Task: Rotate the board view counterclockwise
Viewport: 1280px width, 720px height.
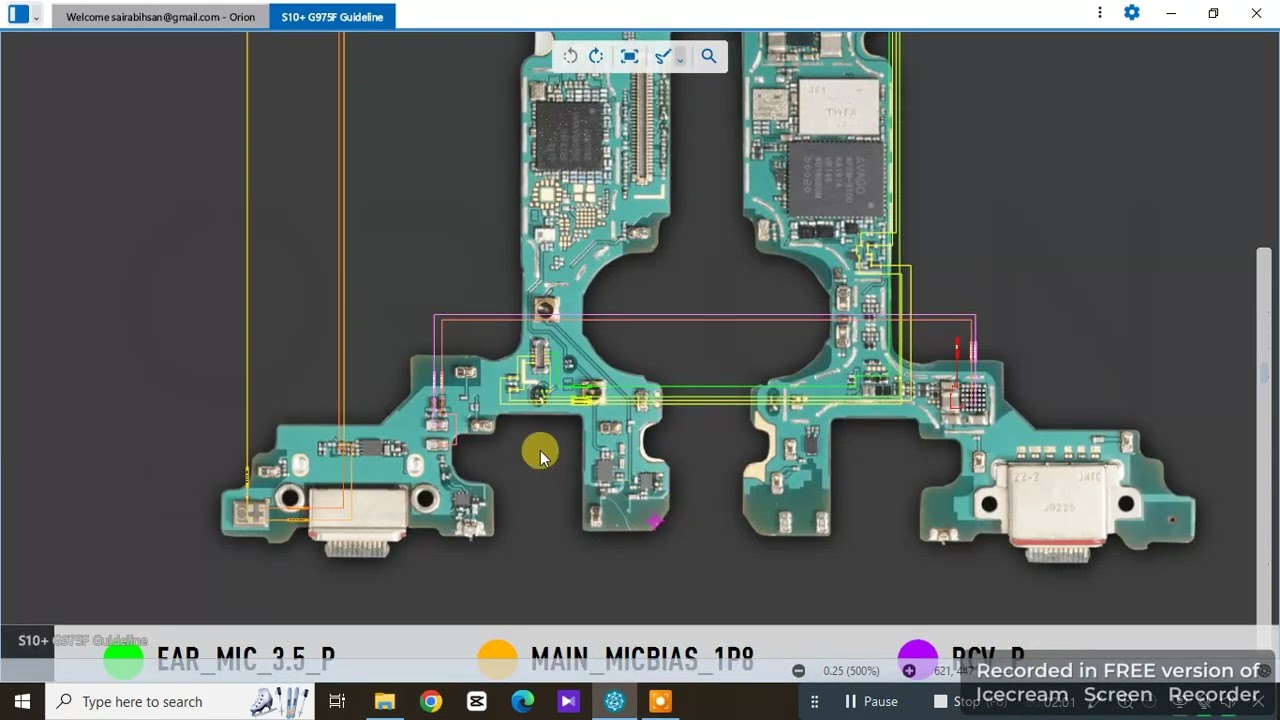Action: [x=570, y=57]
